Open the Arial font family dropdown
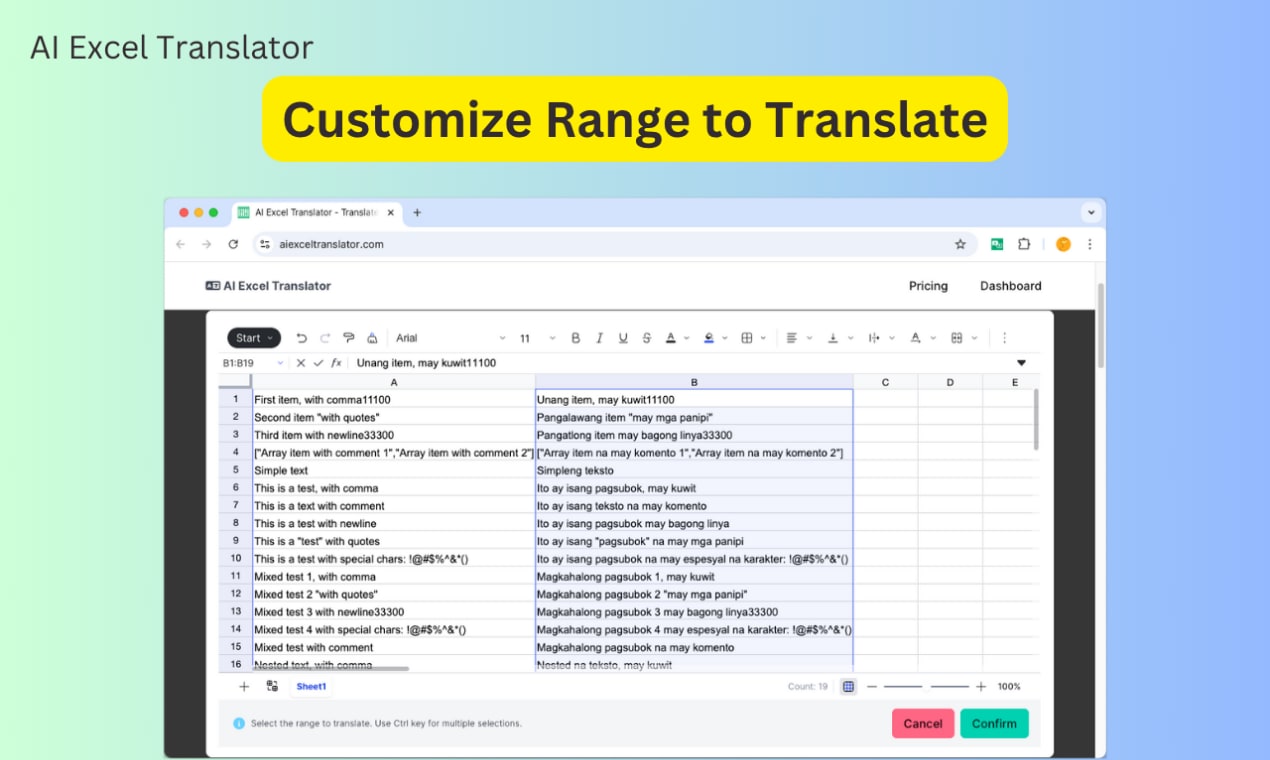The width and height of the screenshot is (1270, 760). click(451, 338)
